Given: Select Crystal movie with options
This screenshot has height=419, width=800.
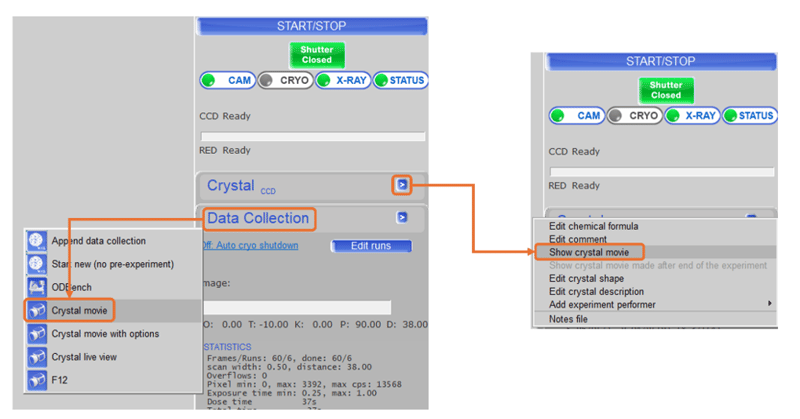Looking at the screenshot, I should (113, 334).
